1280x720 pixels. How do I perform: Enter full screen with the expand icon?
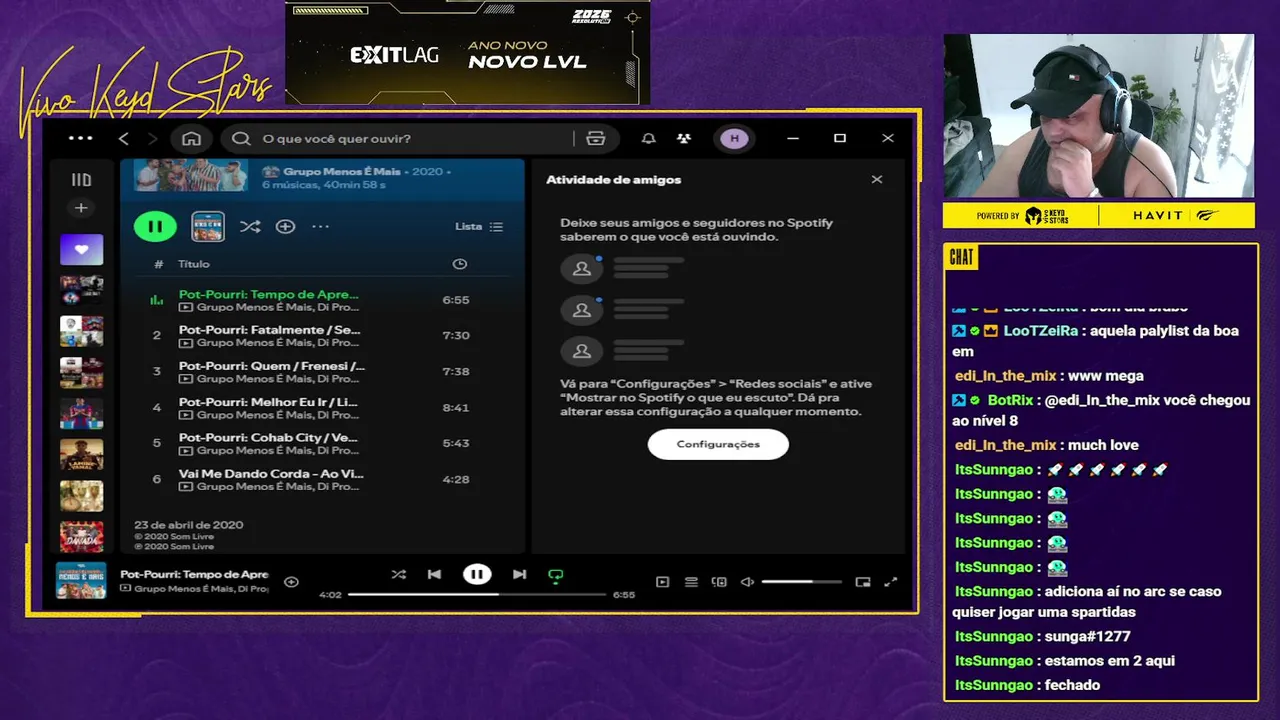click(891, 582)
